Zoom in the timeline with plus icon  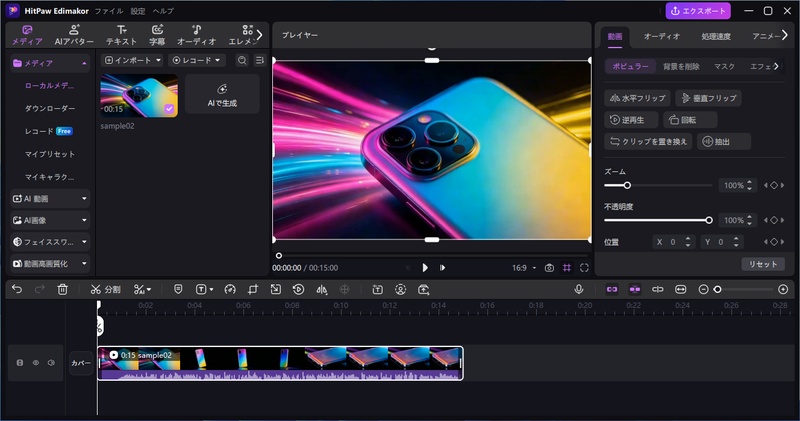point(783,289)
